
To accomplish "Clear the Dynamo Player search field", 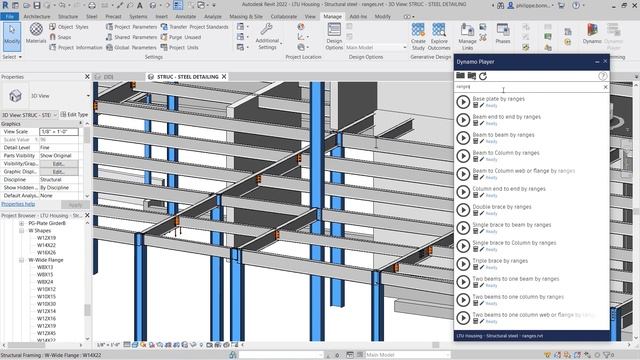I will pos(605,87).
